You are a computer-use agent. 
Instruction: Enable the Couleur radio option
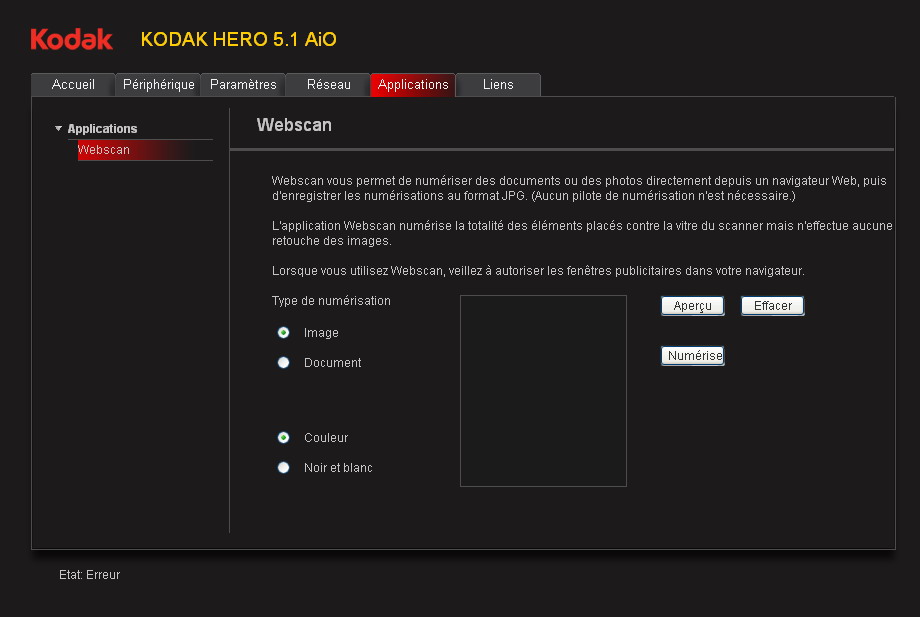click(x=284, y=438)
